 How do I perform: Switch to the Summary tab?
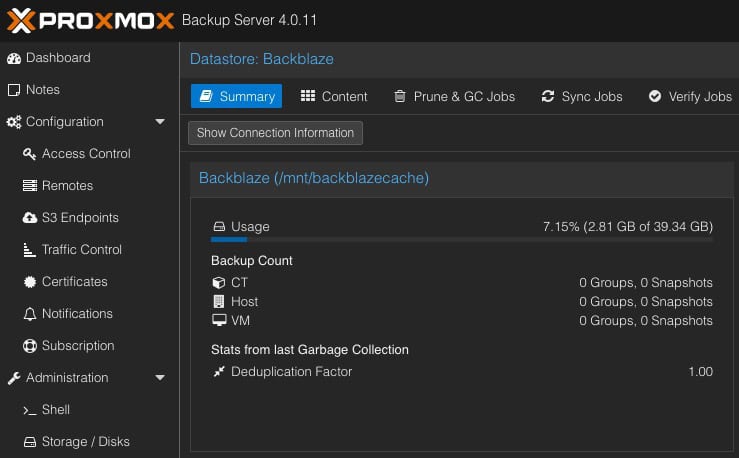coord(237,96)
